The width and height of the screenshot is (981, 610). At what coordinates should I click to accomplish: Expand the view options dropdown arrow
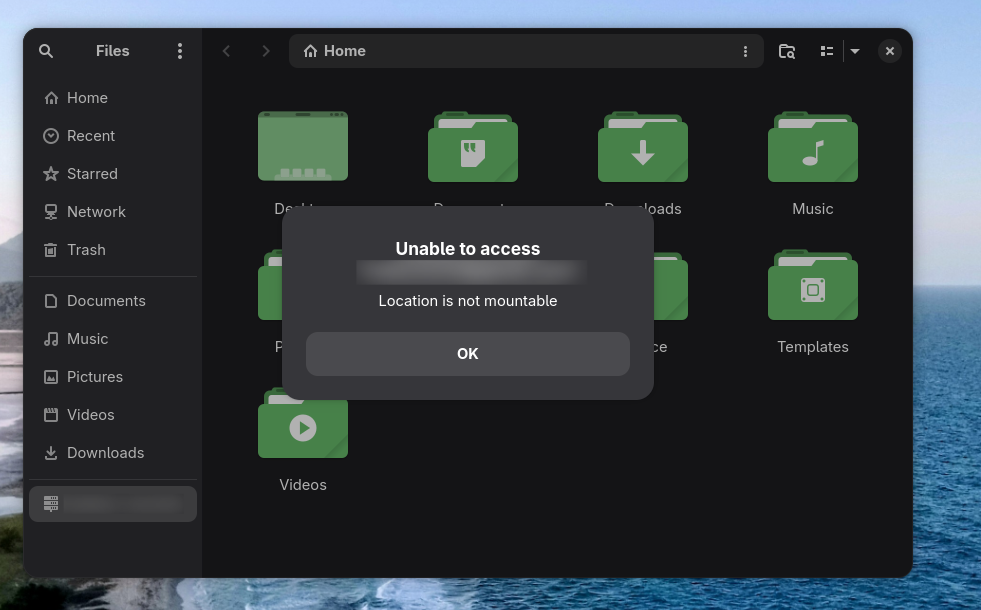pos(855,51)
